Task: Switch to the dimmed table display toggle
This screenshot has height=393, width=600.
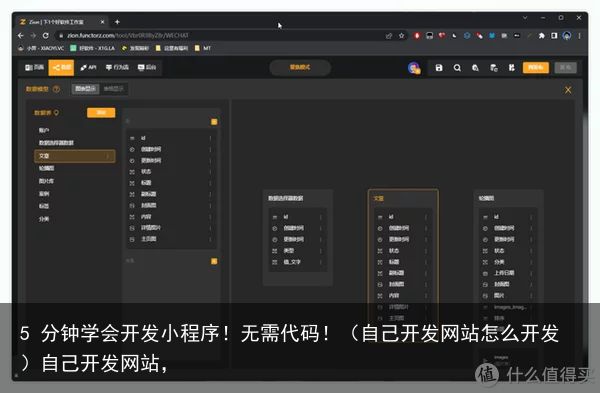Action: [114, 89]
